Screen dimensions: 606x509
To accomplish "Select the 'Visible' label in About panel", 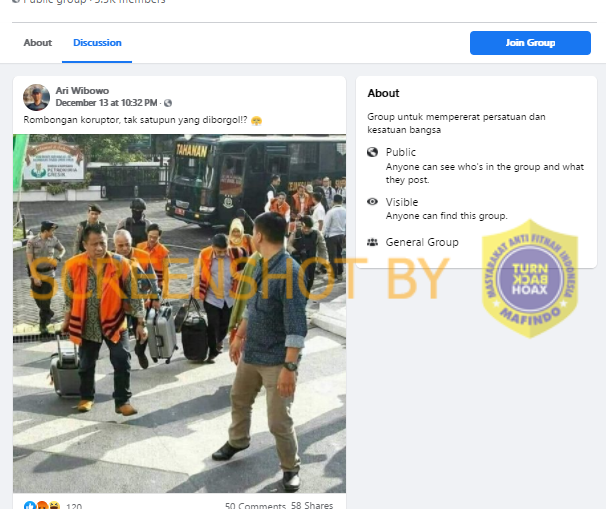I will point(402,202).
